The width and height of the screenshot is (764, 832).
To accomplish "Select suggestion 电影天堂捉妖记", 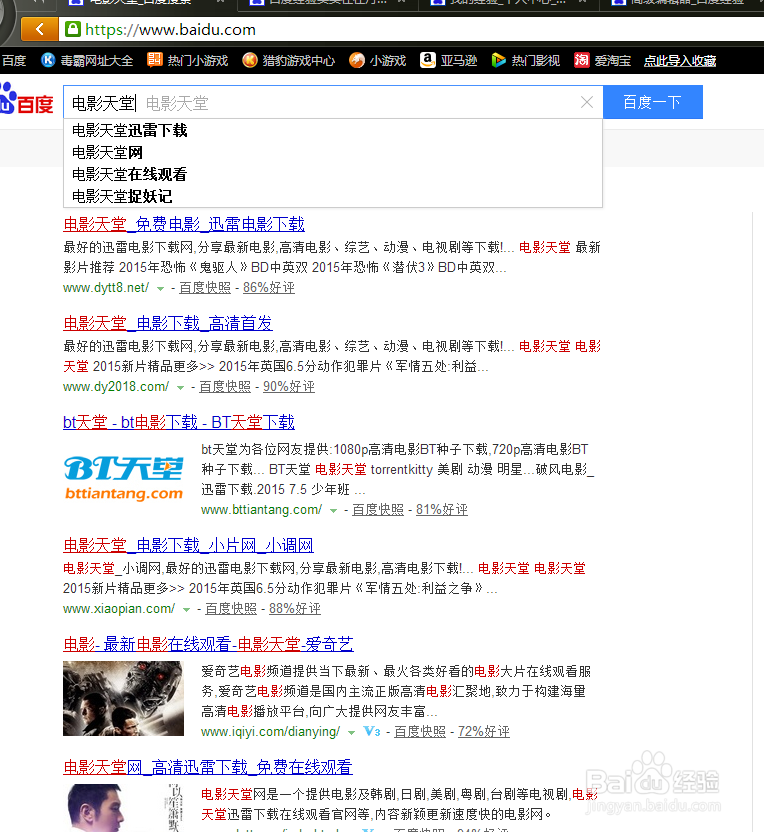I will (x=333, y=197).
